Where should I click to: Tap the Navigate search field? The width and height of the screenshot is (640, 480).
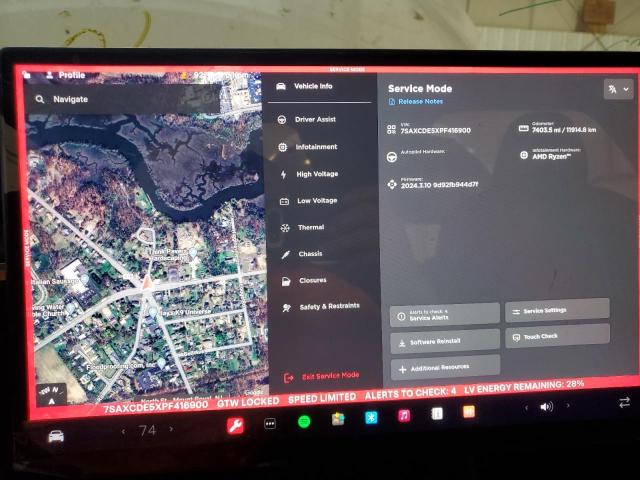pos(124,99)
